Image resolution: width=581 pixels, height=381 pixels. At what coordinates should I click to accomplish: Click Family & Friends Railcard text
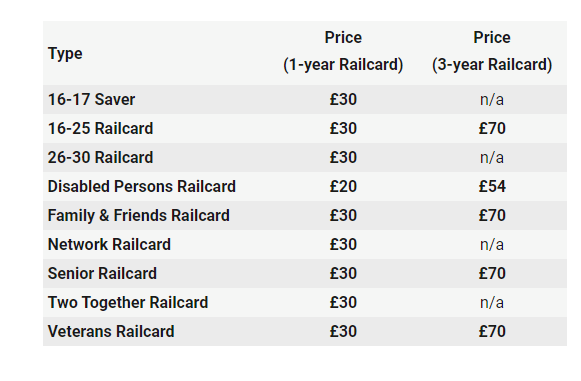pos(139,216)
